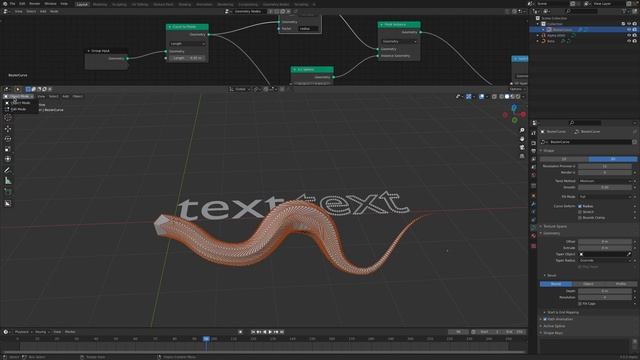Click the Taper Object eyedropper icon
The image size is (640, 360).
629,254
